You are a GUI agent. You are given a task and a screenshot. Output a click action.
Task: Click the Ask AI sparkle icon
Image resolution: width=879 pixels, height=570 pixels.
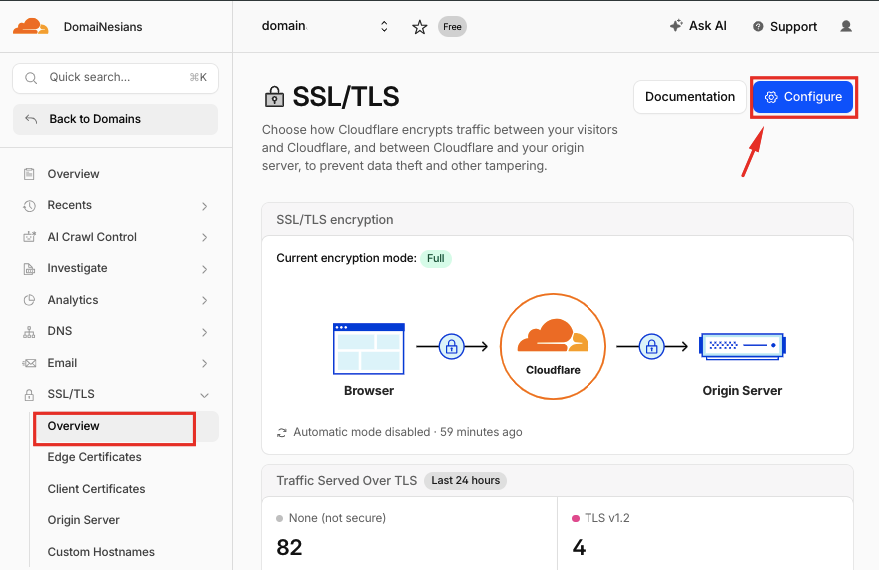point(676,26)
